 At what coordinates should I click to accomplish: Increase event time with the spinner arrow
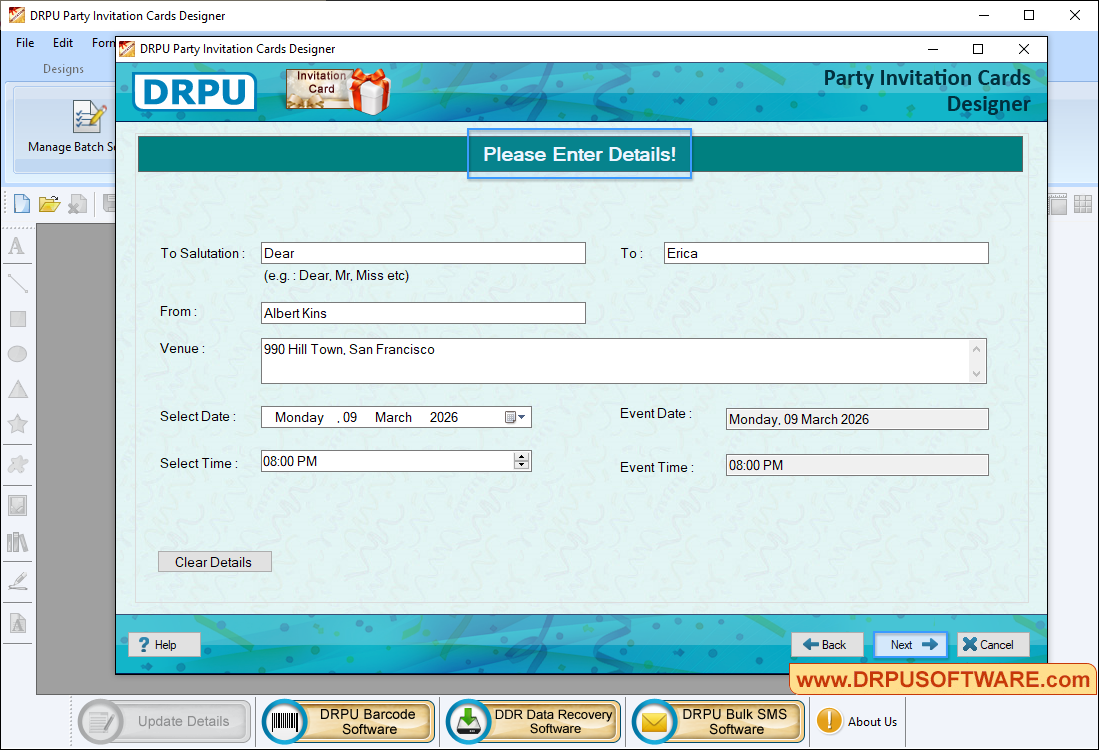522,456
